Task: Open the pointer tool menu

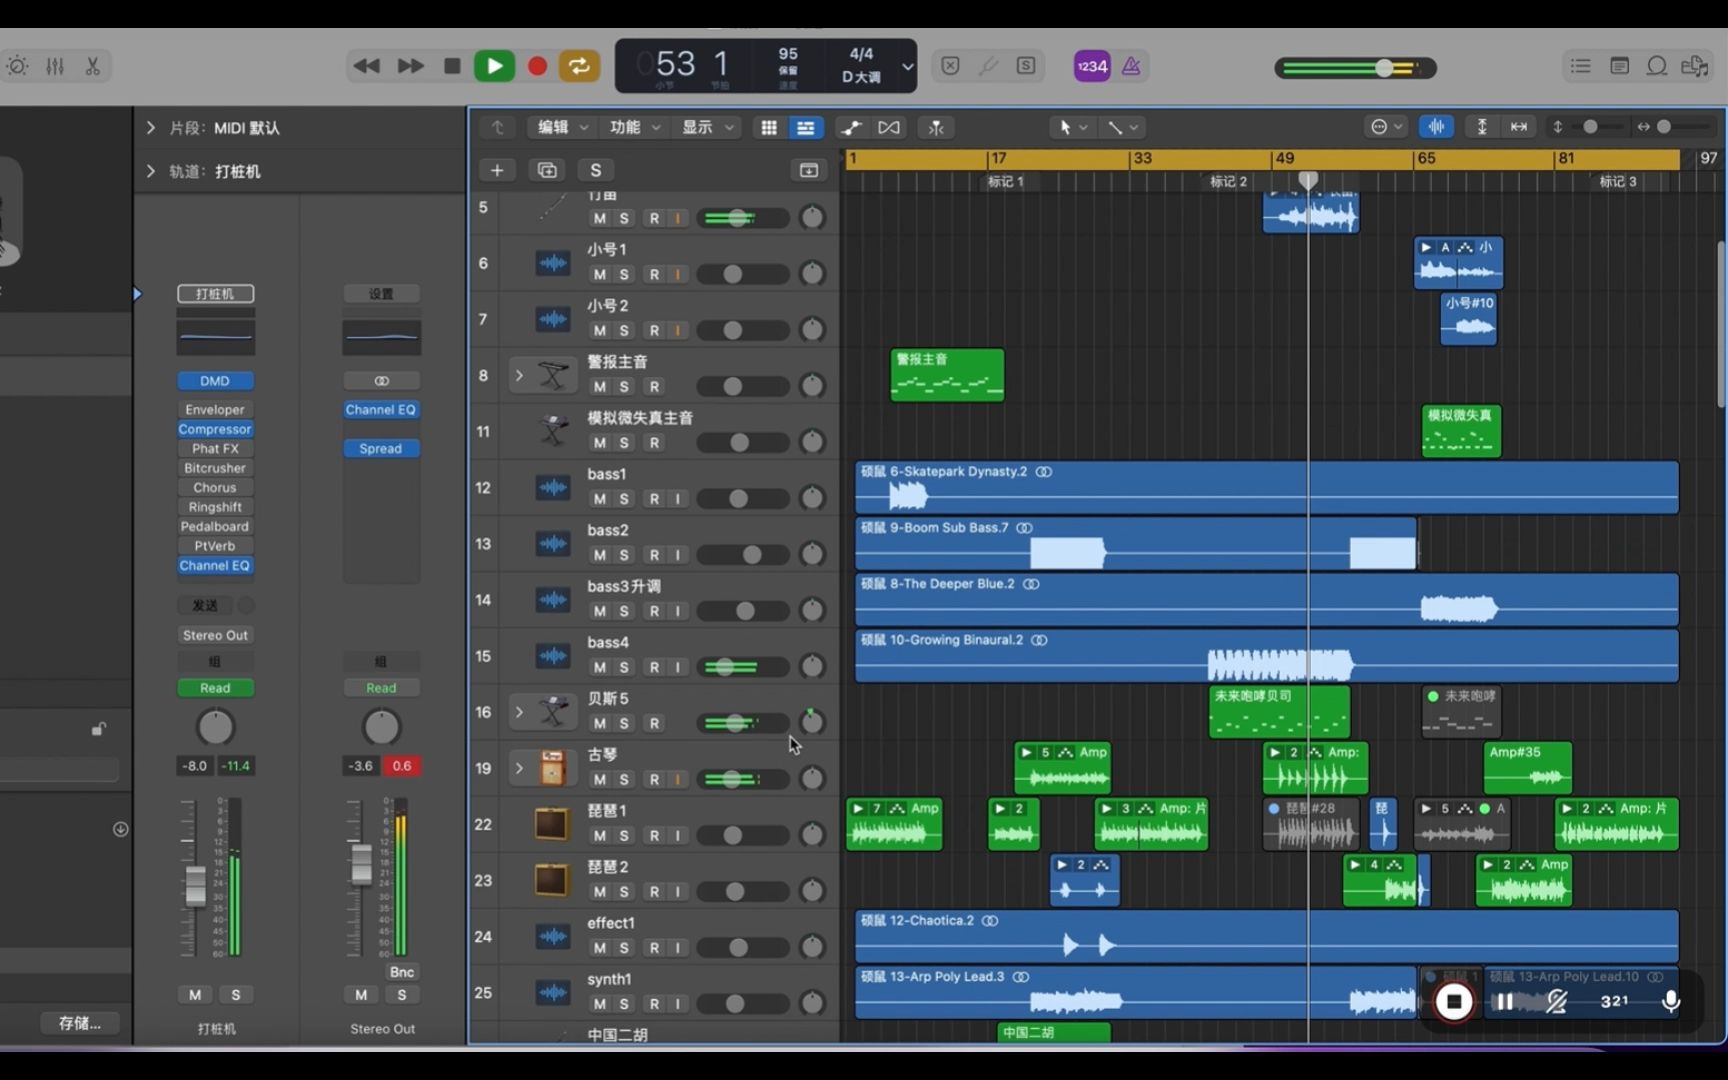Action: click(x=1073, y=127)
